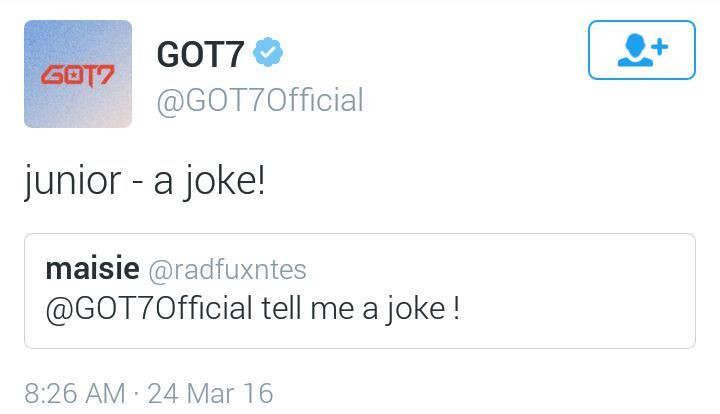Click the words "a joke!" in main tweet
This screenshot has width=720, height=414.
point(209,185)
